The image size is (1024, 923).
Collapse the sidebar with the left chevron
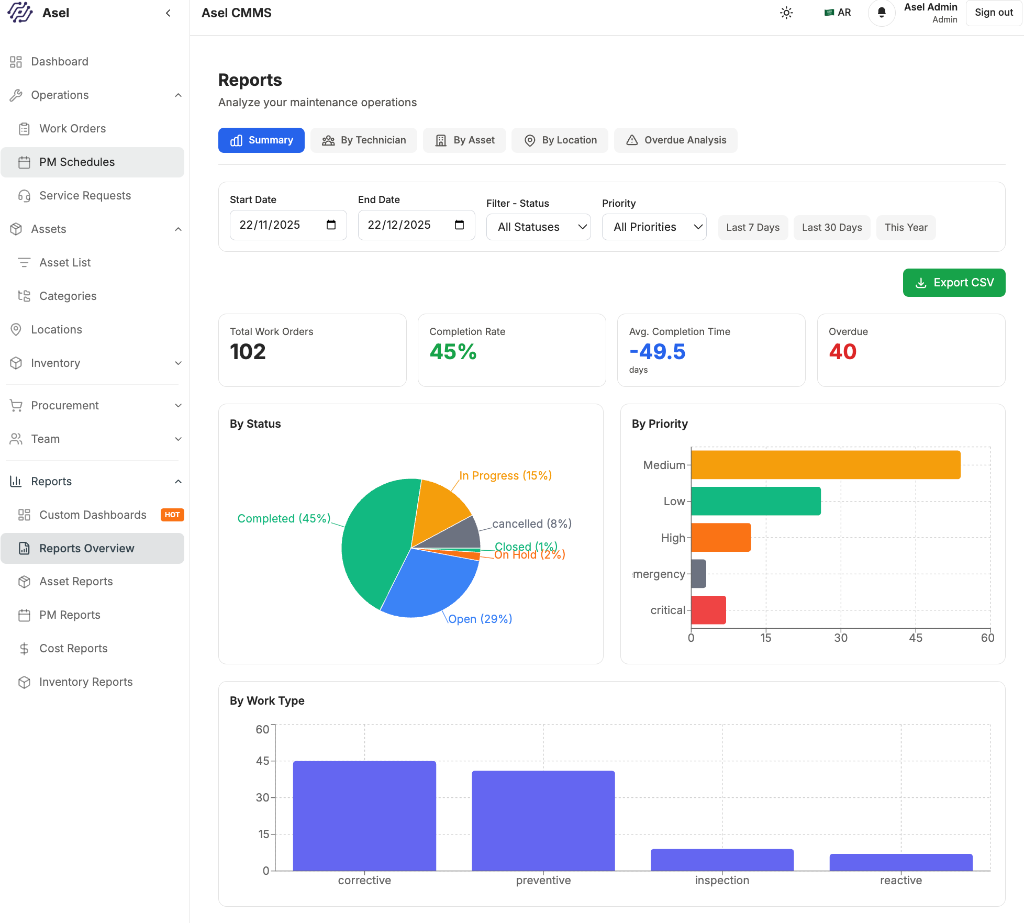tap(168, 13)
